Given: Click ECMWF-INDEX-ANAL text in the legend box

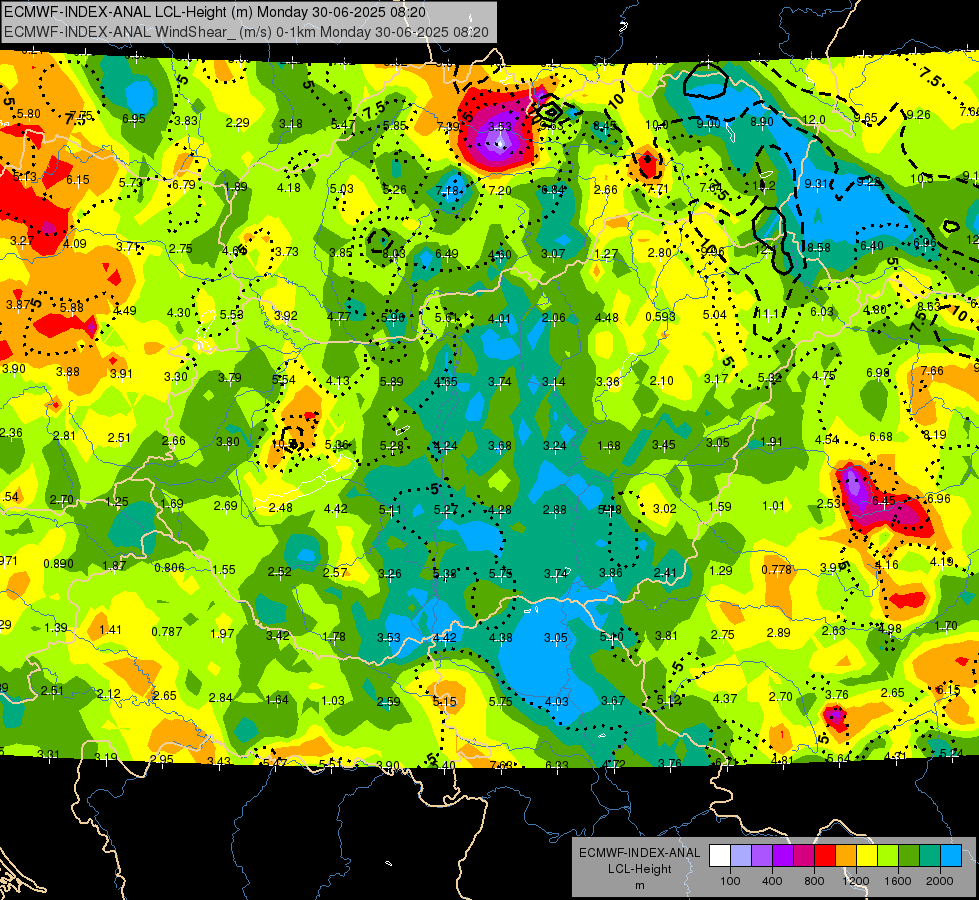Looking at the screenshot, I should 640,853.
